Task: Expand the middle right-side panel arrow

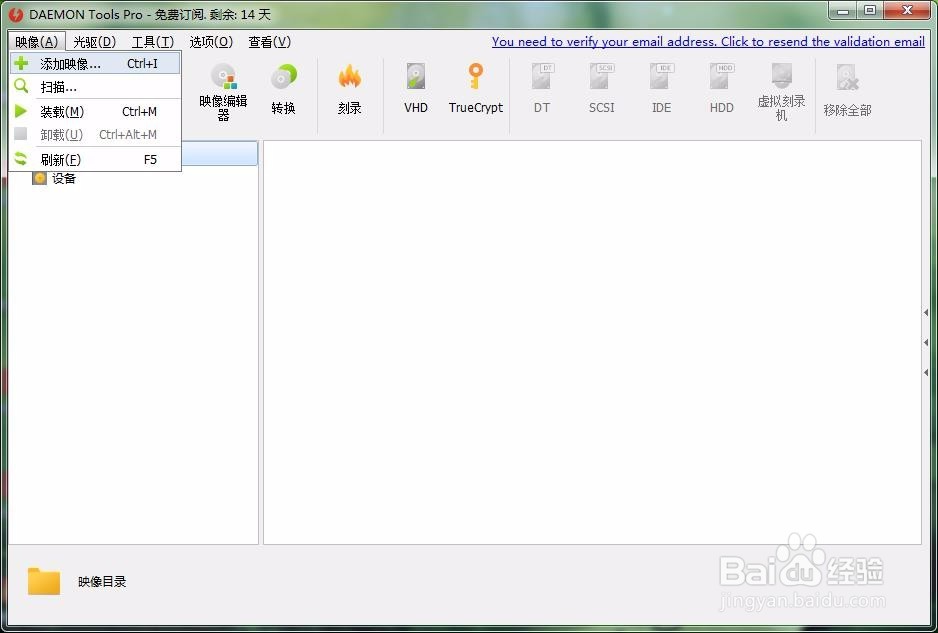Action: pos(926,342)
